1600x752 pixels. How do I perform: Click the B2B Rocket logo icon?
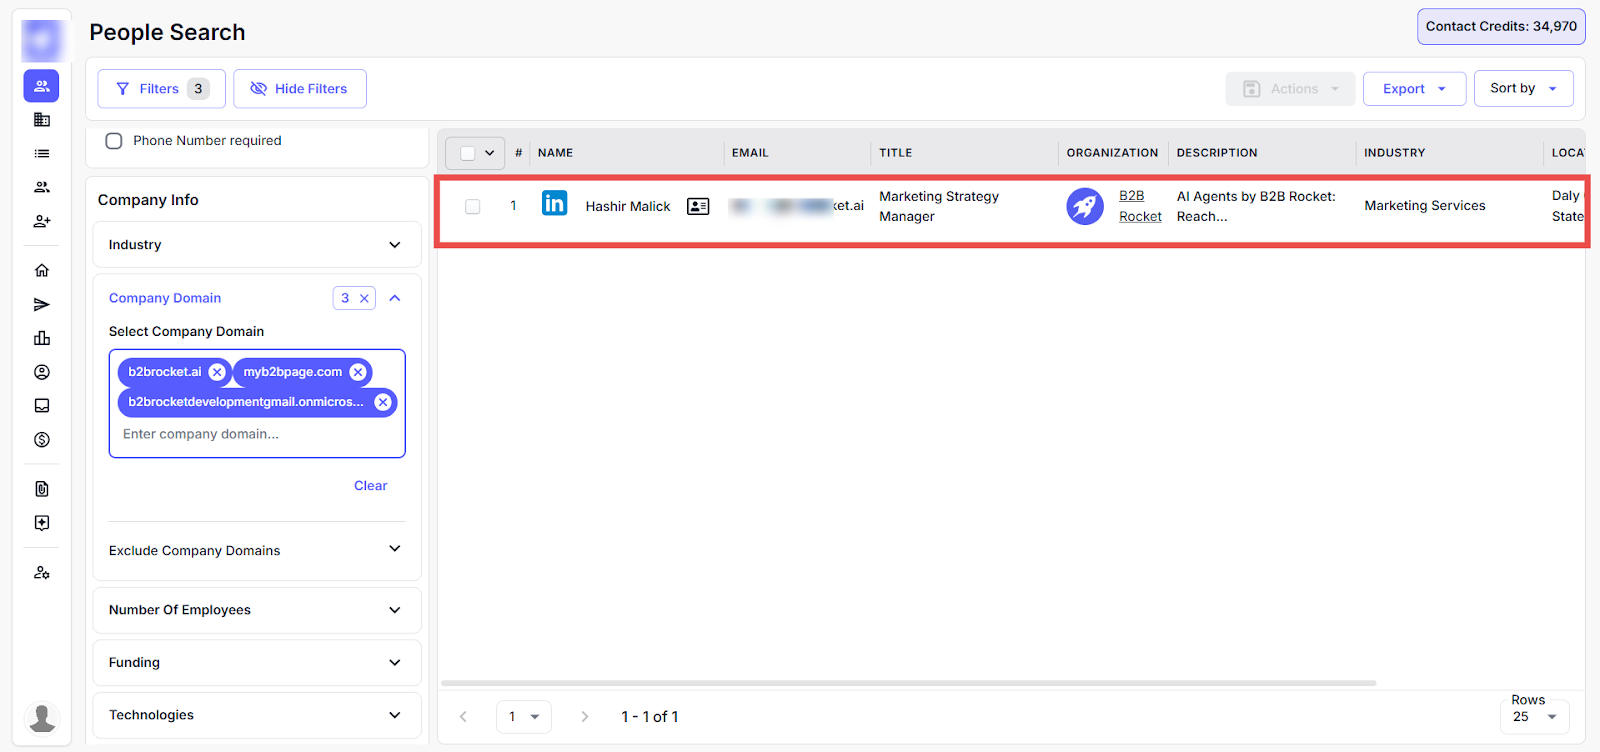pyautogui.click(x=1085, y=206)
